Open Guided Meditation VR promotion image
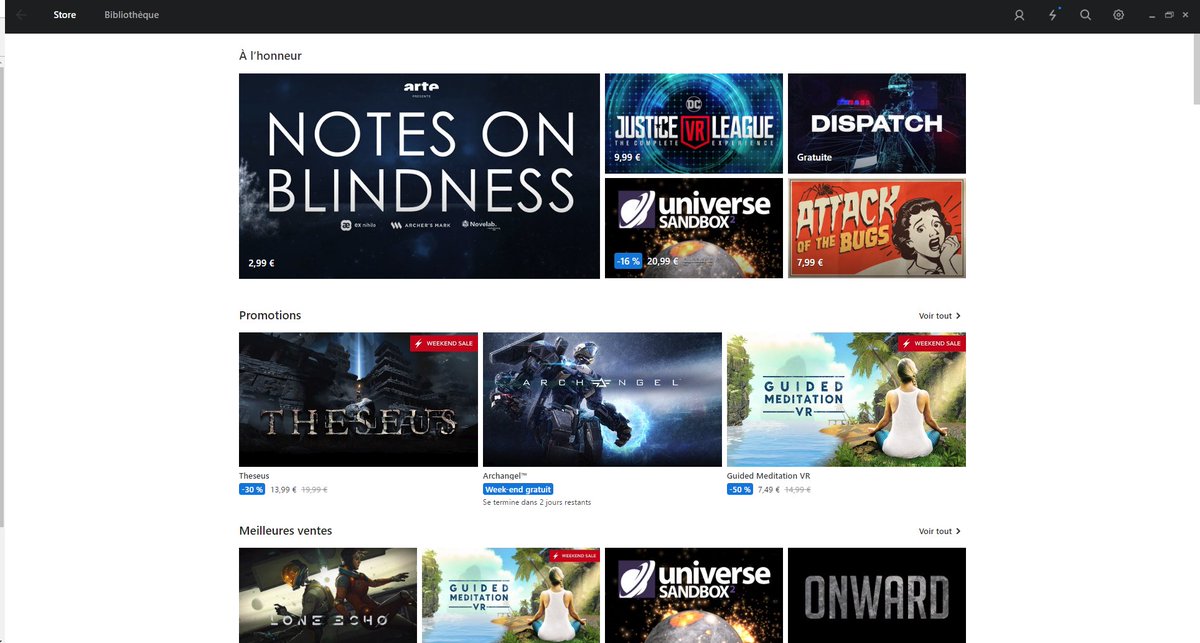 pyautogui.click(x=846, y=399)
